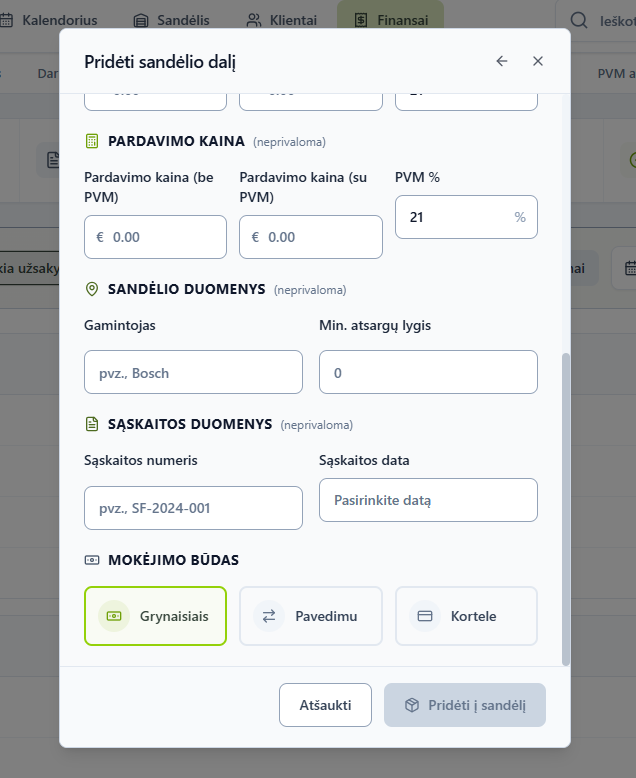Click the location pin icon by Sandėlio duomenys
The width and height of the screenshot is (636, 778).
coord(92,289)
